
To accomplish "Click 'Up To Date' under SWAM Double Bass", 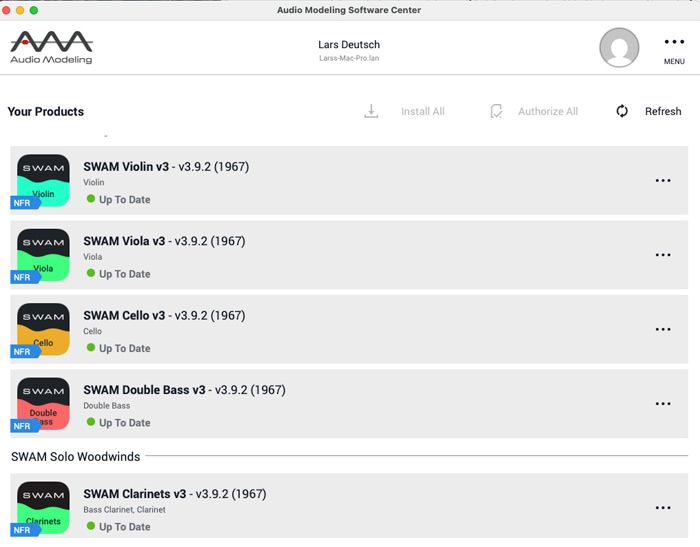I will tap(125, 422).
